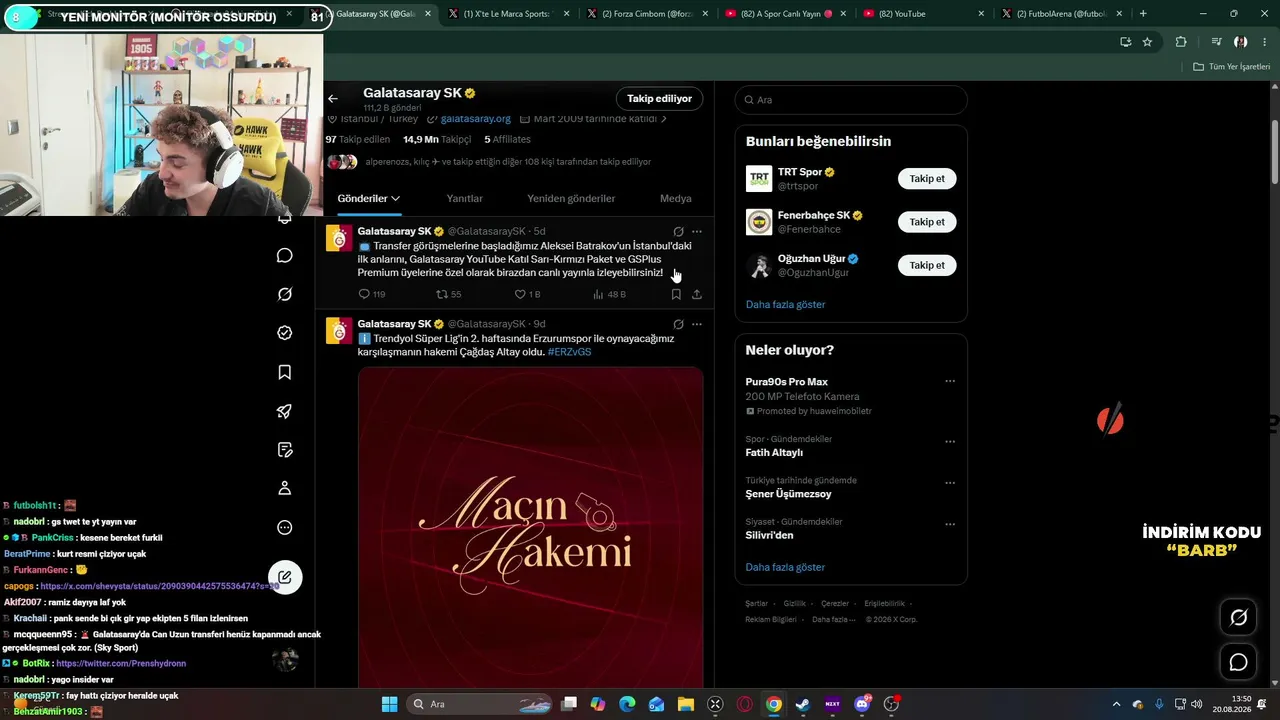Open Discord from the taskbar

862,704
